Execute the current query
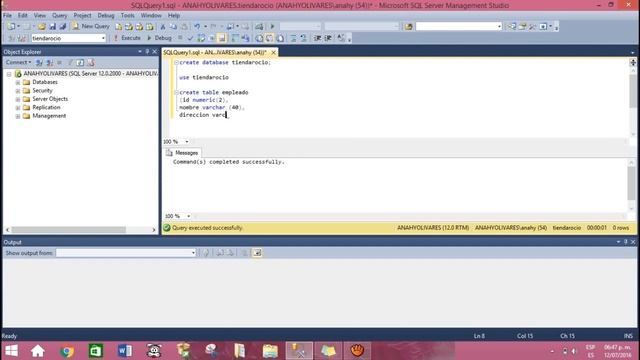Image resolution: width=640 pixels, height=360 pixels. coord(127,38)
